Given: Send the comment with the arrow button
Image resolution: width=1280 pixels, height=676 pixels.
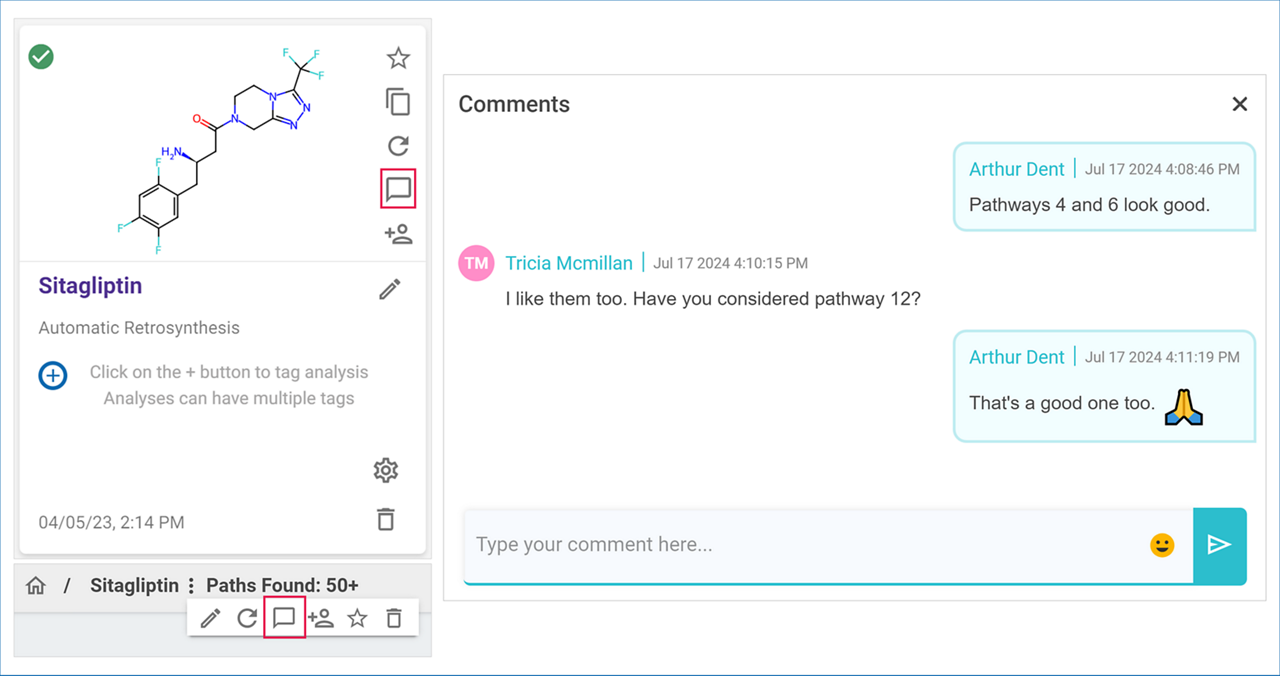Looking at the screenshot, I should tap(1219, 545).
